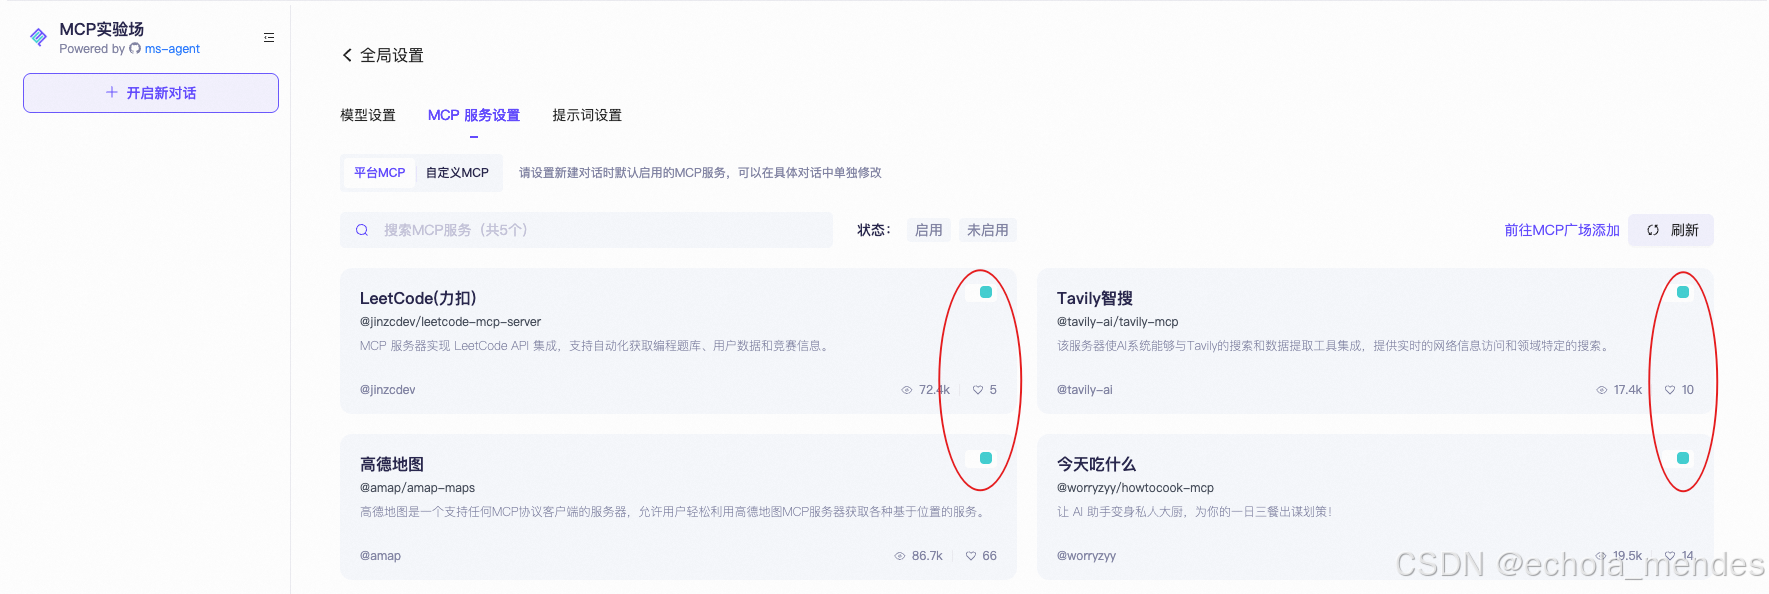The width and height of the screenshot is (1769, 594).
Task: Select the MCP 服务设置 tab
Action: coord(474,115)
